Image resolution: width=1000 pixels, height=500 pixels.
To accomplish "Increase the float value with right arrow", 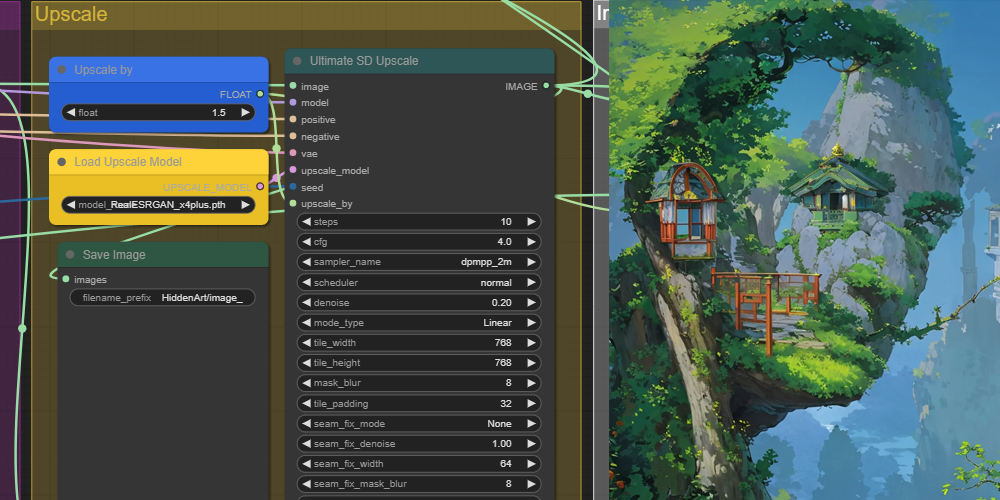I will click(246, 112).
